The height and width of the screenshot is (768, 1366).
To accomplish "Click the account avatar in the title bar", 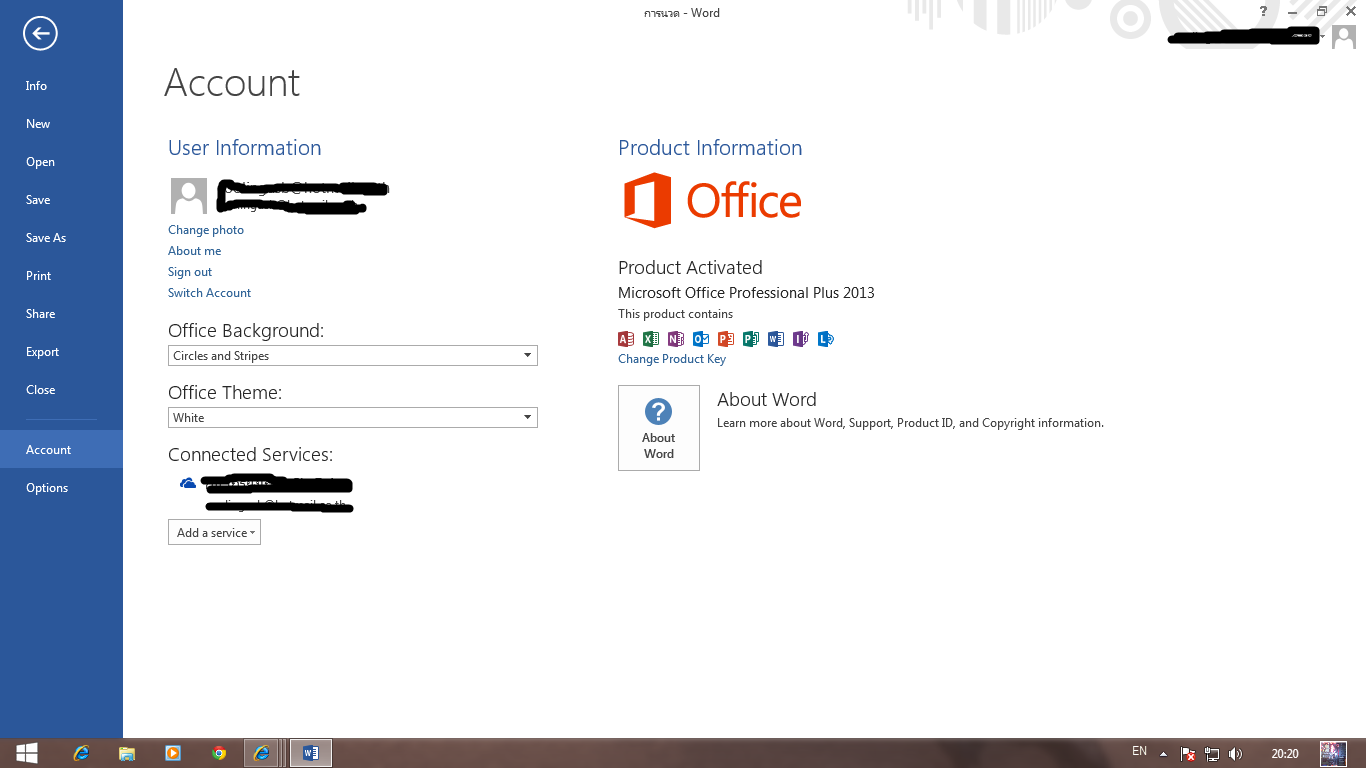I will point(1344,37).
